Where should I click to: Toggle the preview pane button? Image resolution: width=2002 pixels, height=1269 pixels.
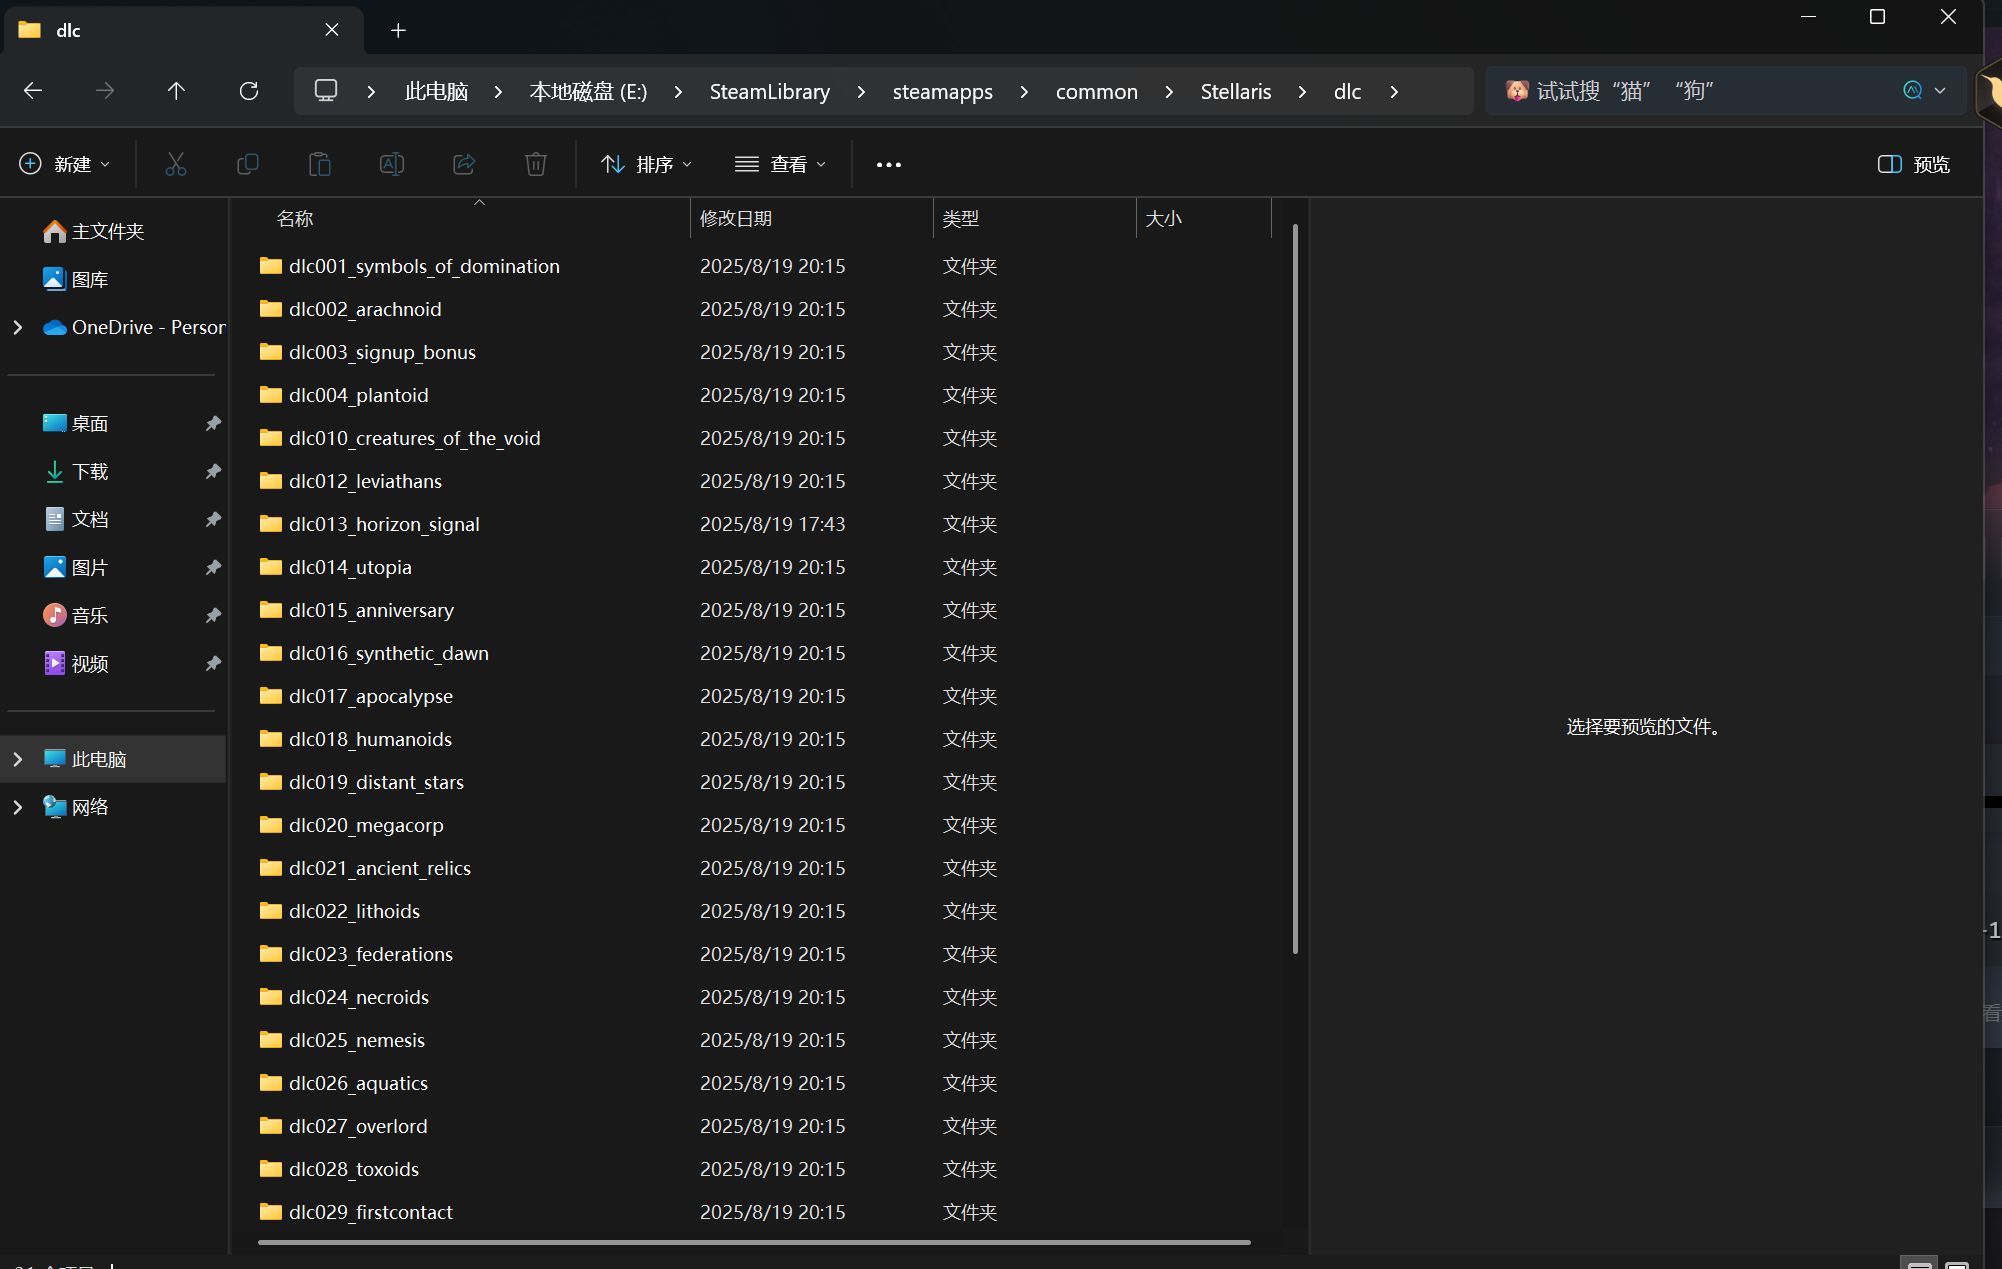tap(1913, 164)
